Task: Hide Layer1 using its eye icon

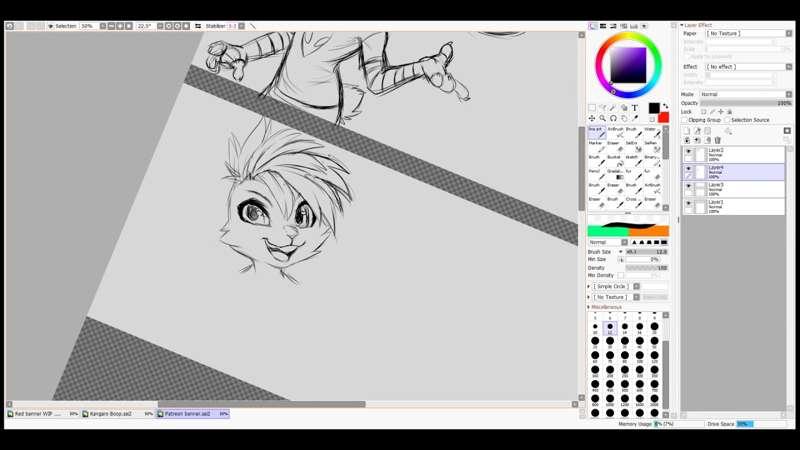Action: tap(688, 203)
